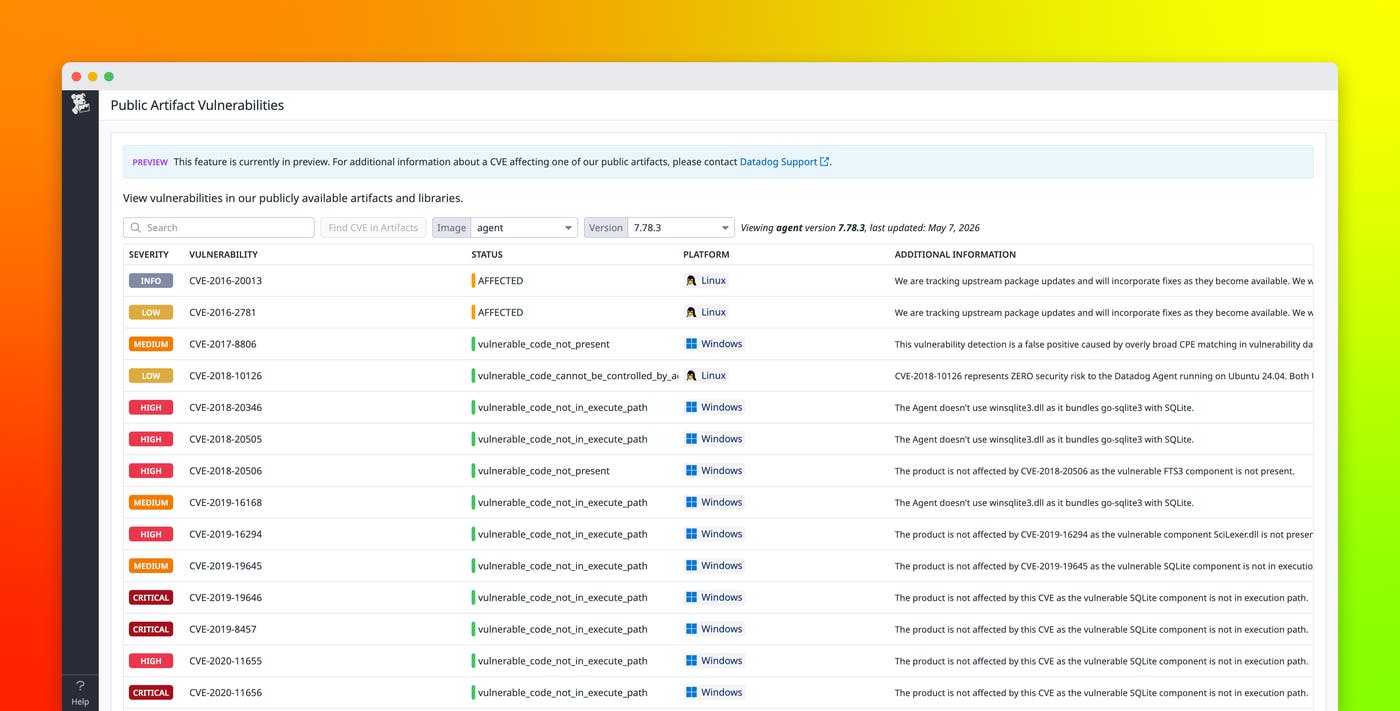
Task: Click the HIGH severity badge for CVE-2018-20346
Action: click(x=151, y=408)
